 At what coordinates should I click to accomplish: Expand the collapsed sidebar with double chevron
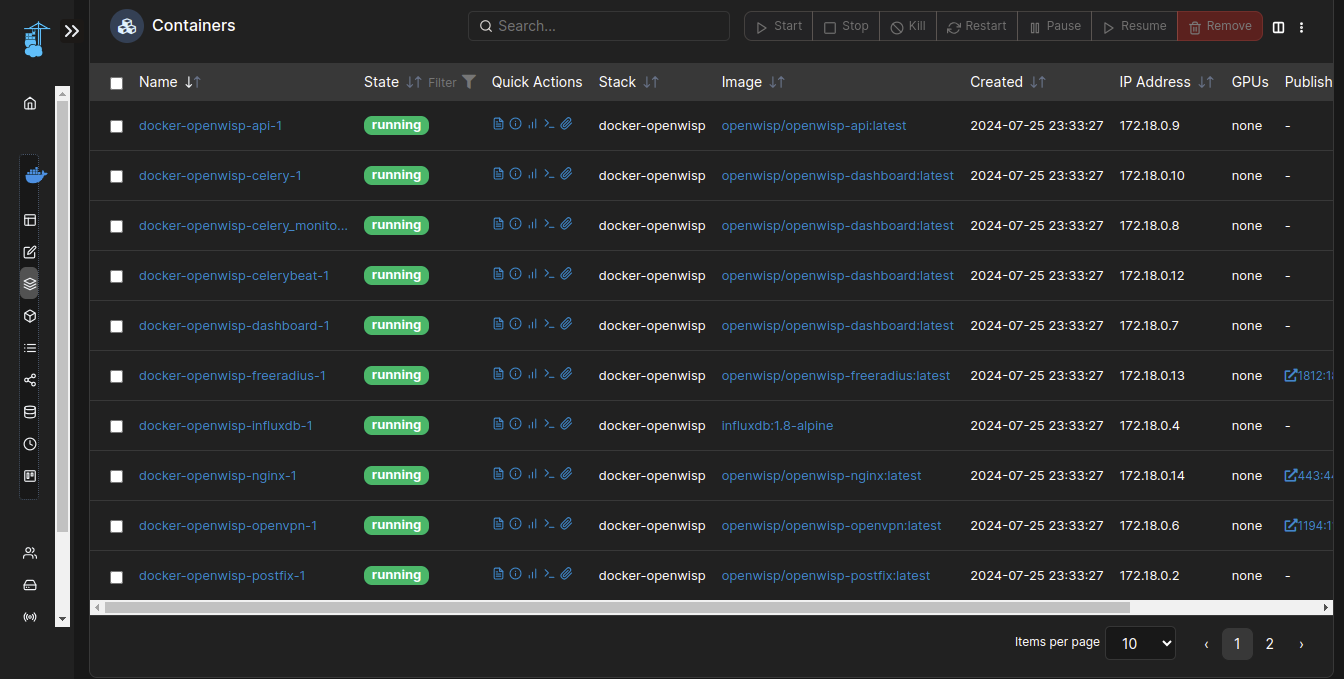(71, 31)
